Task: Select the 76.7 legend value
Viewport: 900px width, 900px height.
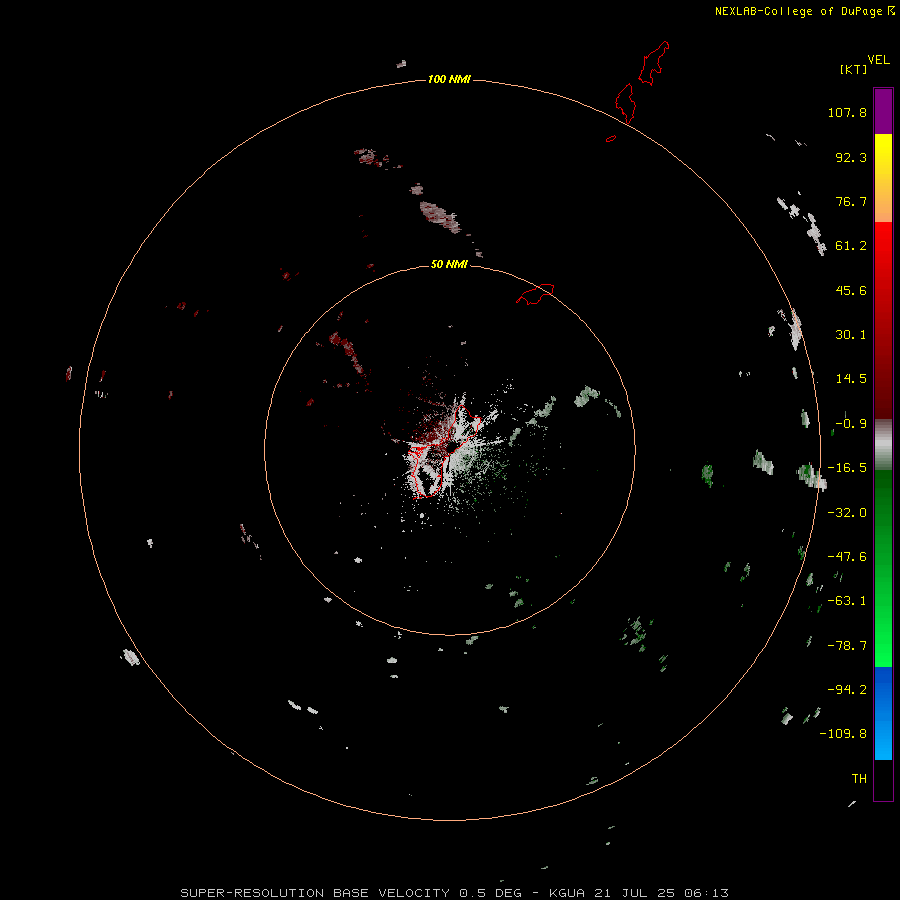Action: [x=851, y=201]
